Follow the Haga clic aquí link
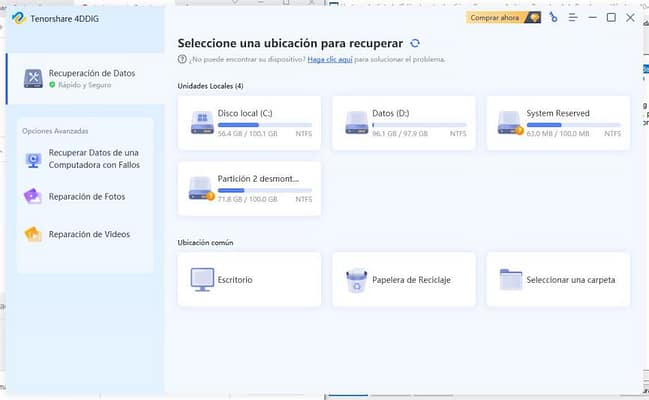This screenshot has width=649, height=400. (329, 59)
